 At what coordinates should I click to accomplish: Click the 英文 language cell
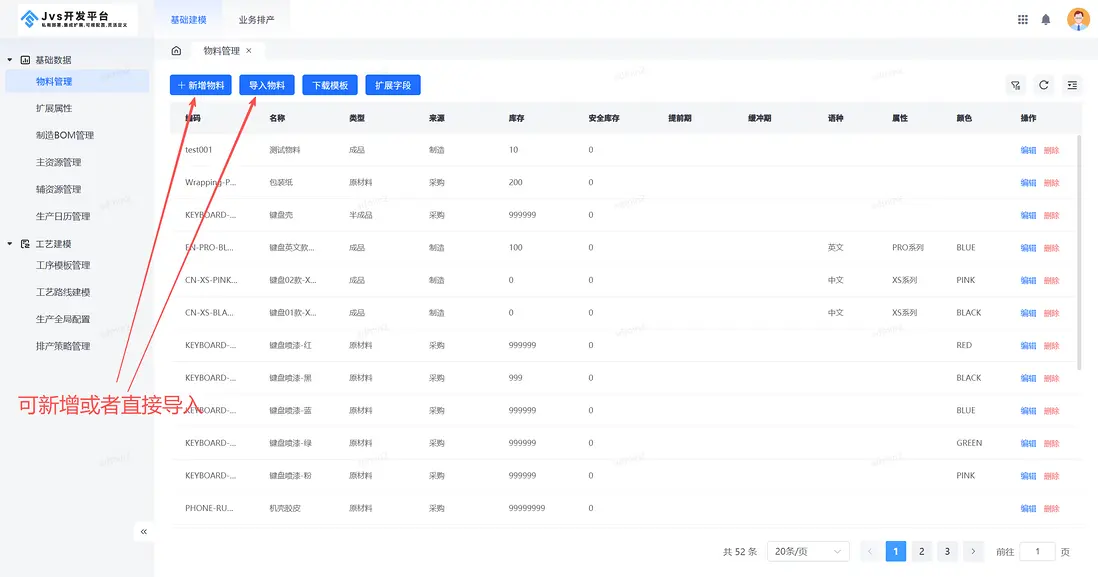click(x=835, y=248)
